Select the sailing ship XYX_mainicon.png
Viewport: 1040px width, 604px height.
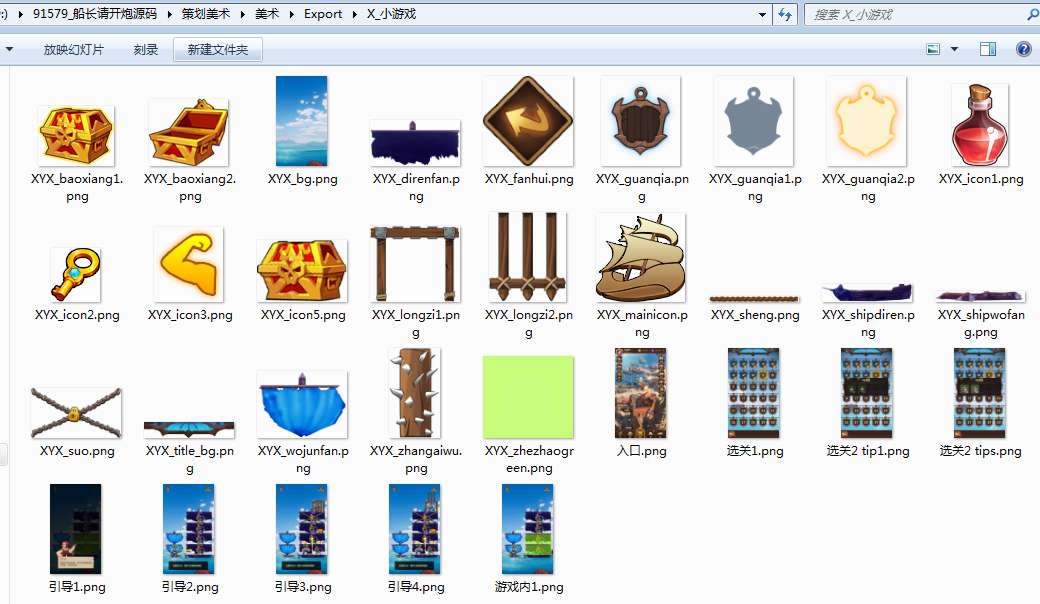click(x=641, y=258)
